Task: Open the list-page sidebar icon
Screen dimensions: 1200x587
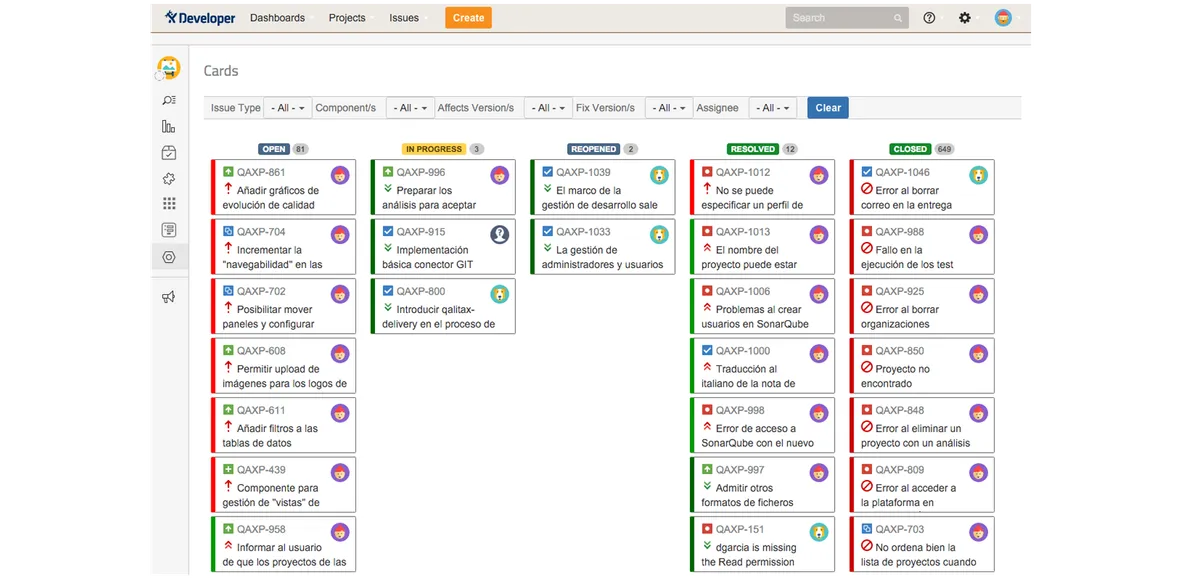Action: tap(169, 230)
